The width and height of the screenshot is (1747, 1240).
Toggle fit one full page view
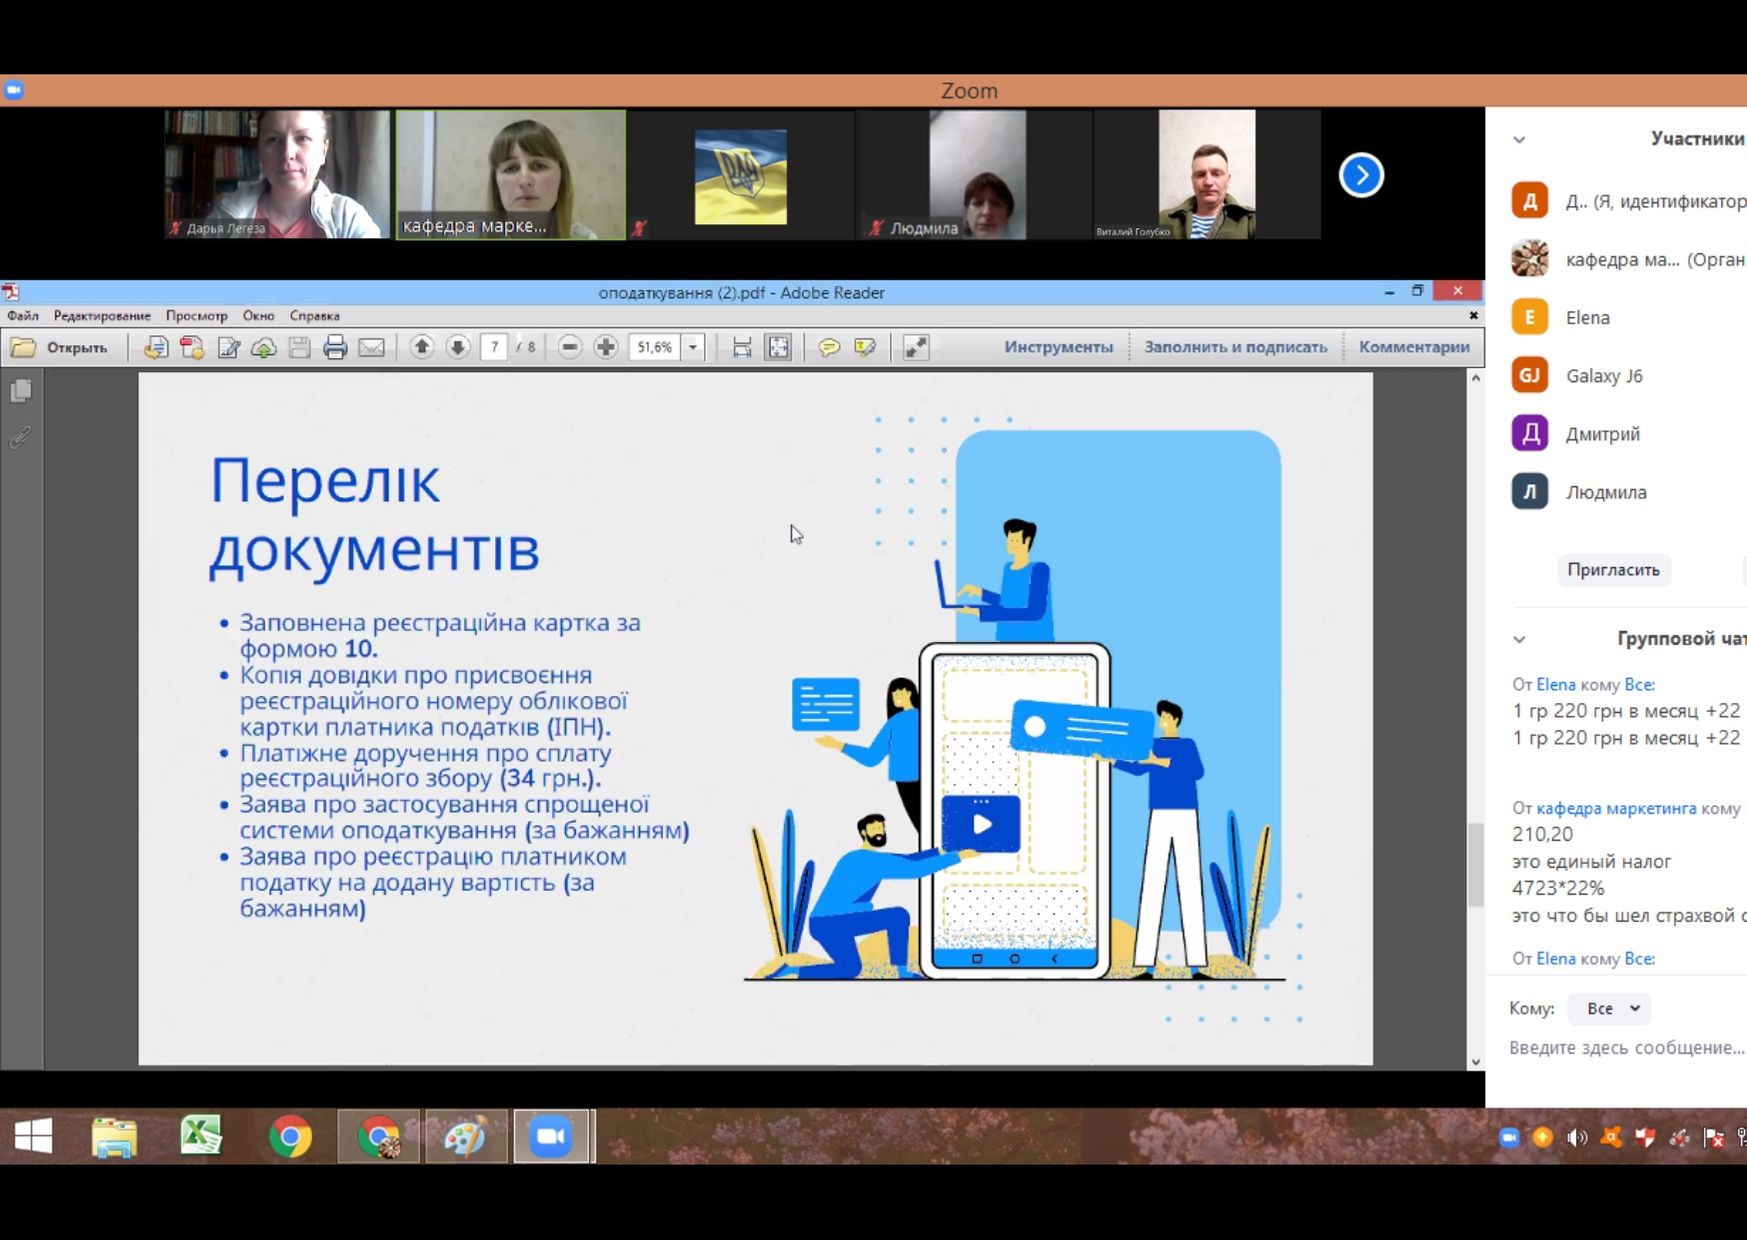tap(778, 347)
